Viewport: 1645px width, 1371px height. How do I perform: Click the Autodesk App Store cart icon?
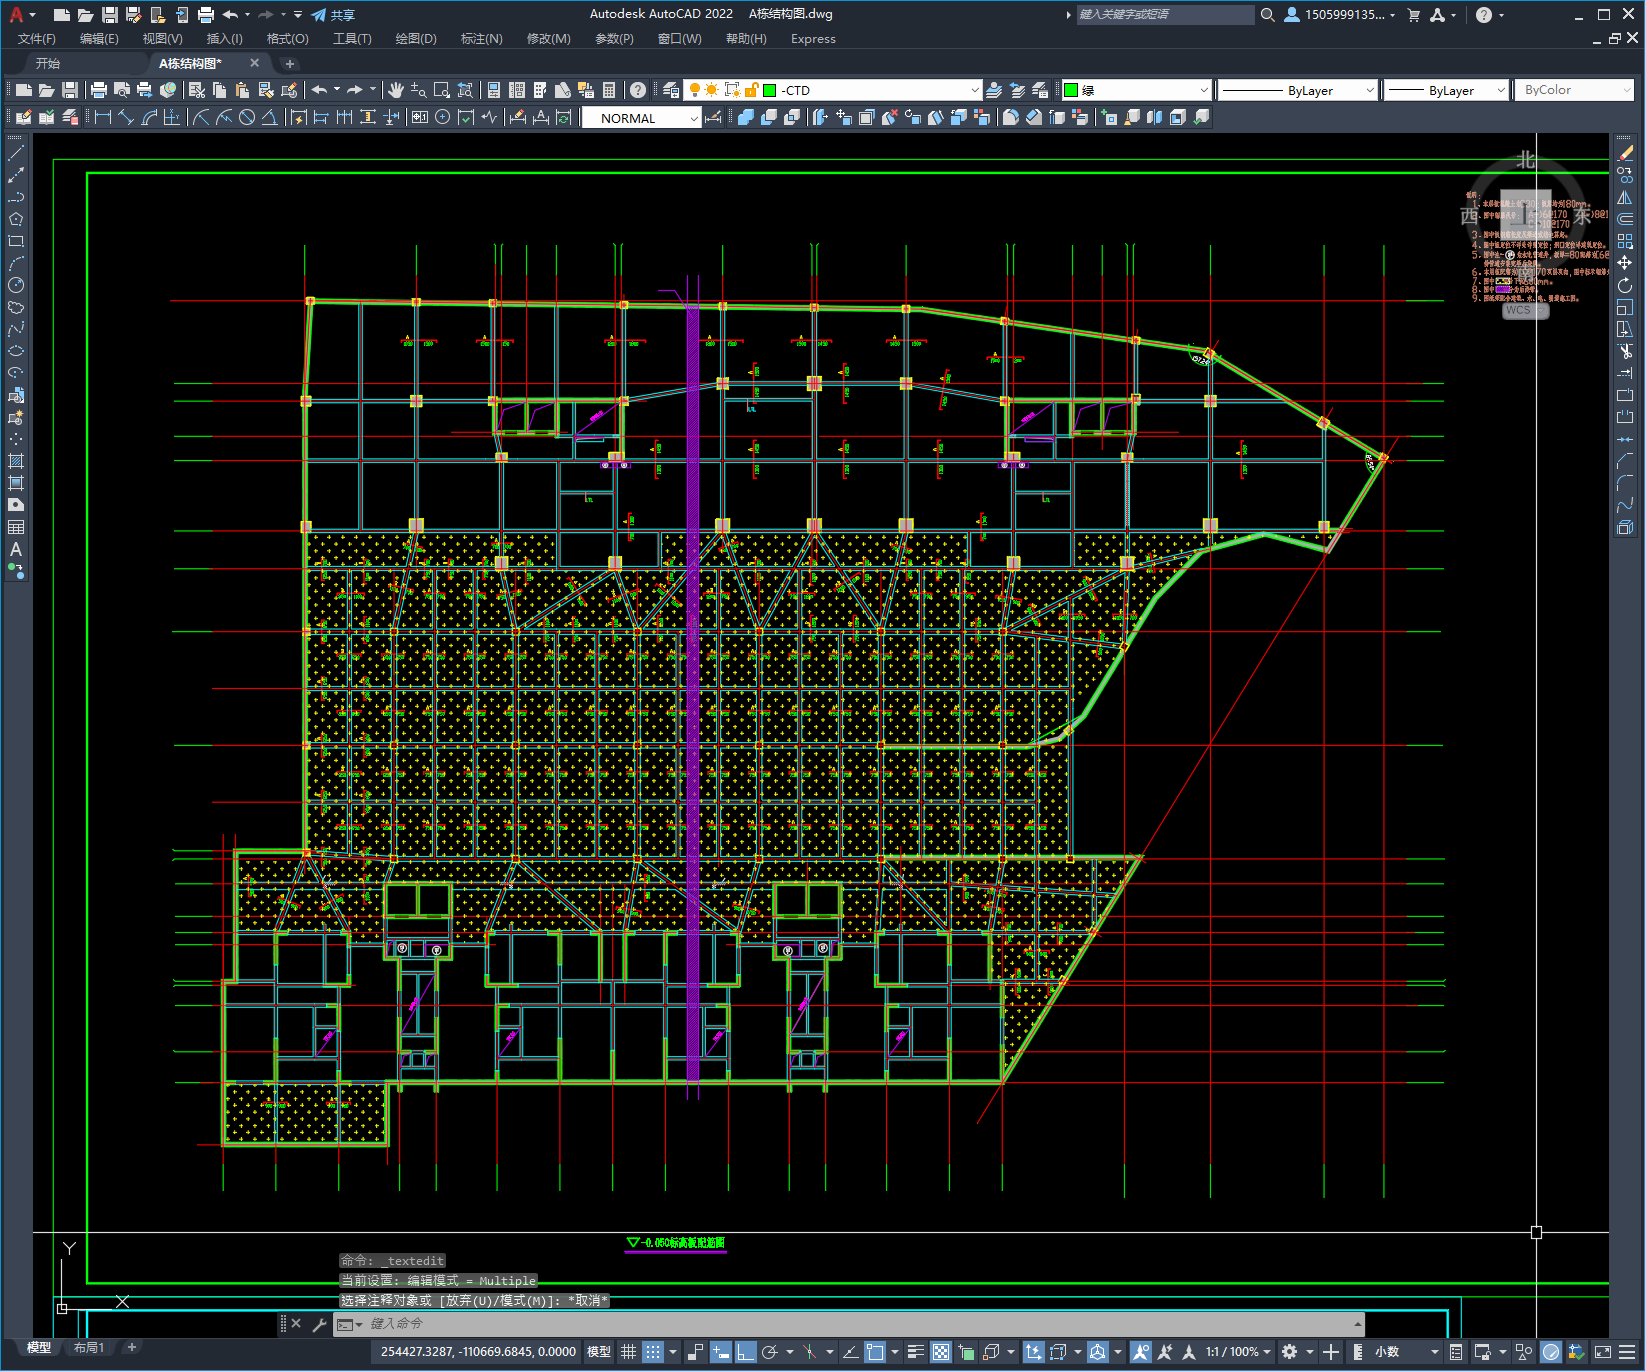tap(1413, 15)
